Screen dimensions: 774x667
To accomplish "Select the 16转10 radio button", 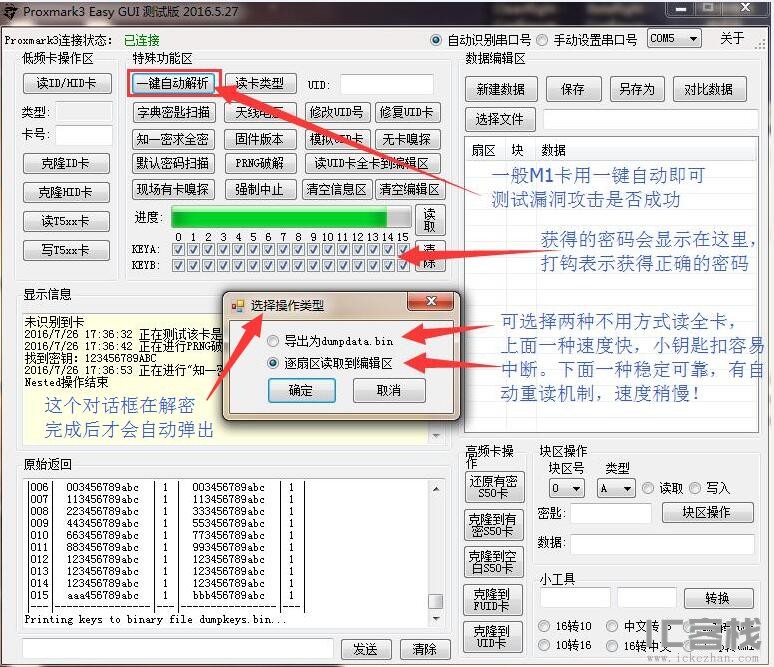I will (x=544, y=626).
